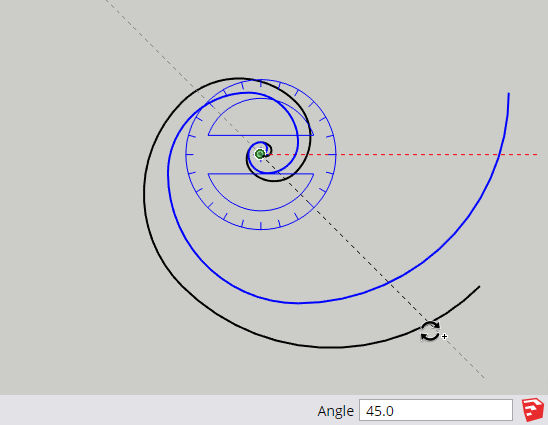Pick the outer end of the blue spiral
Screen dimensions: 548x425
click(509, 94)
